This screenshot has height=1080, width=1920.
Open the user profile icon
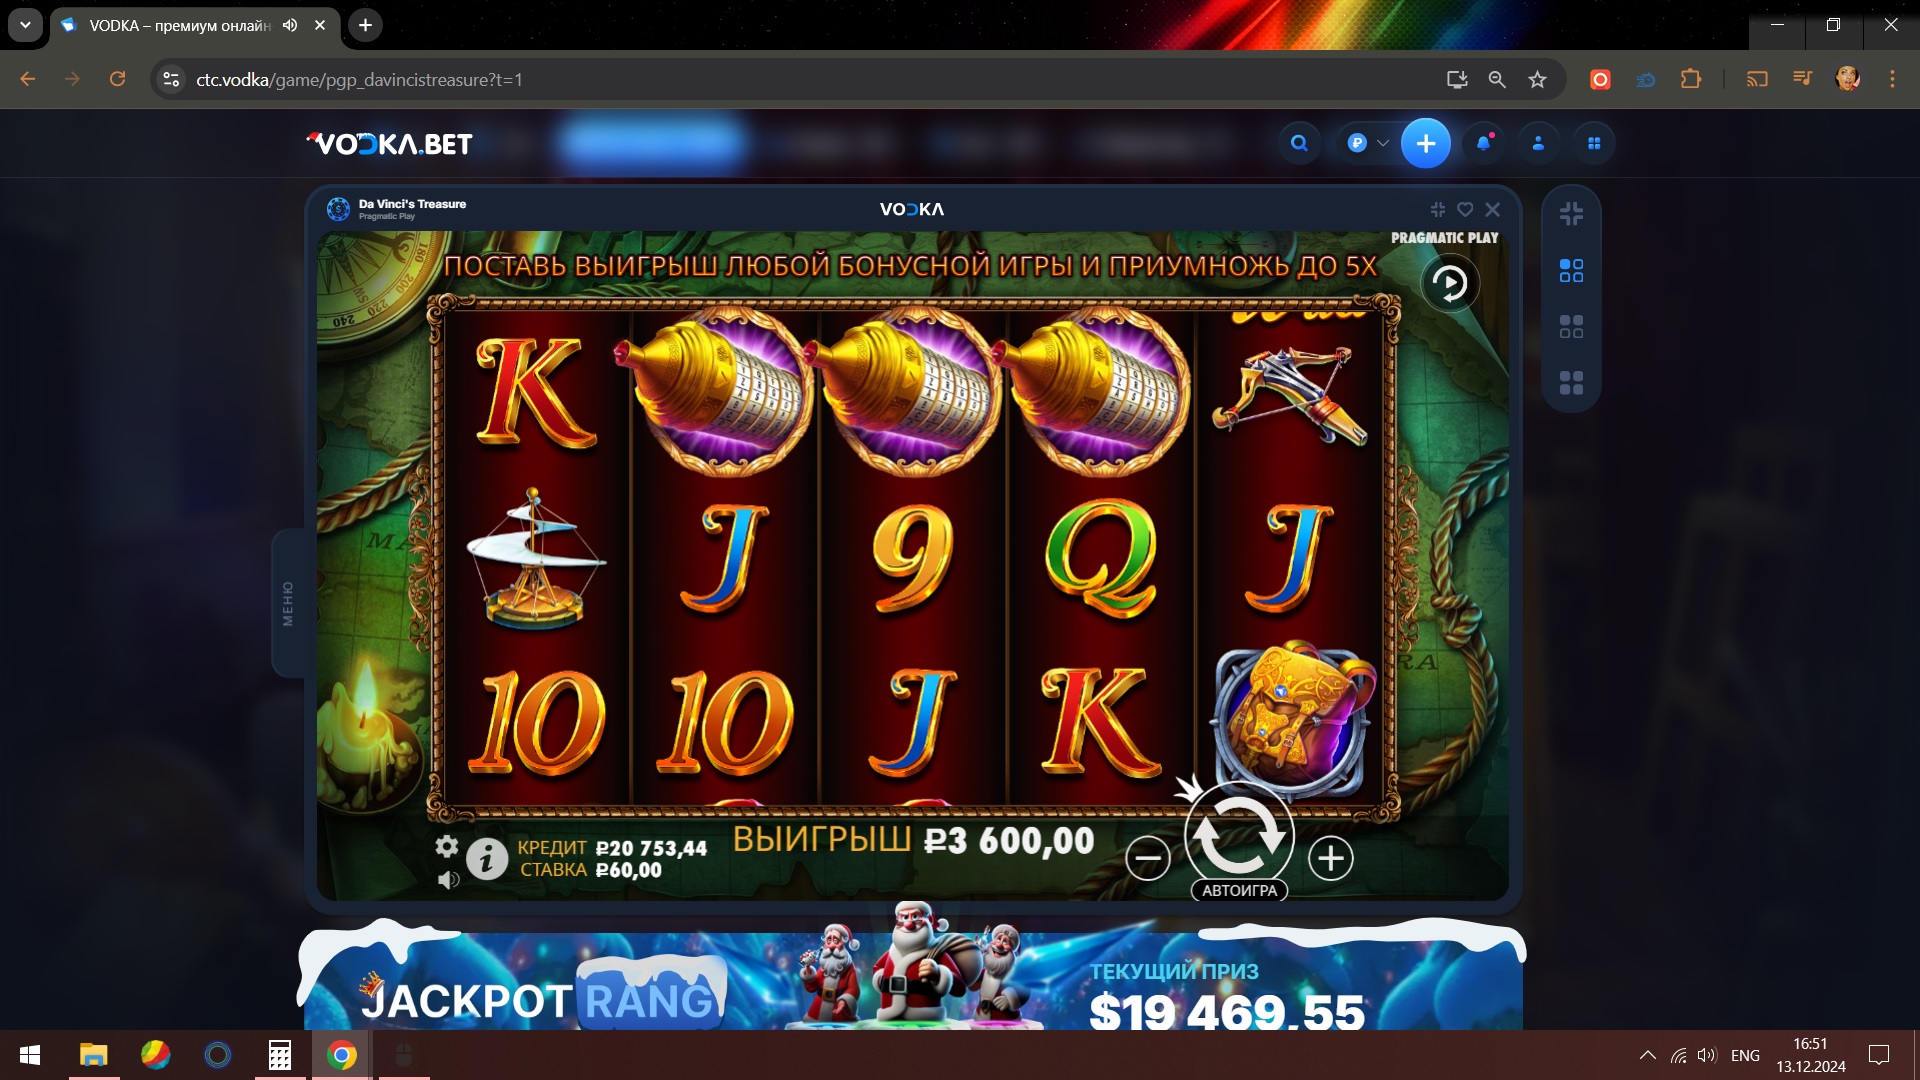pos(1538,143)
